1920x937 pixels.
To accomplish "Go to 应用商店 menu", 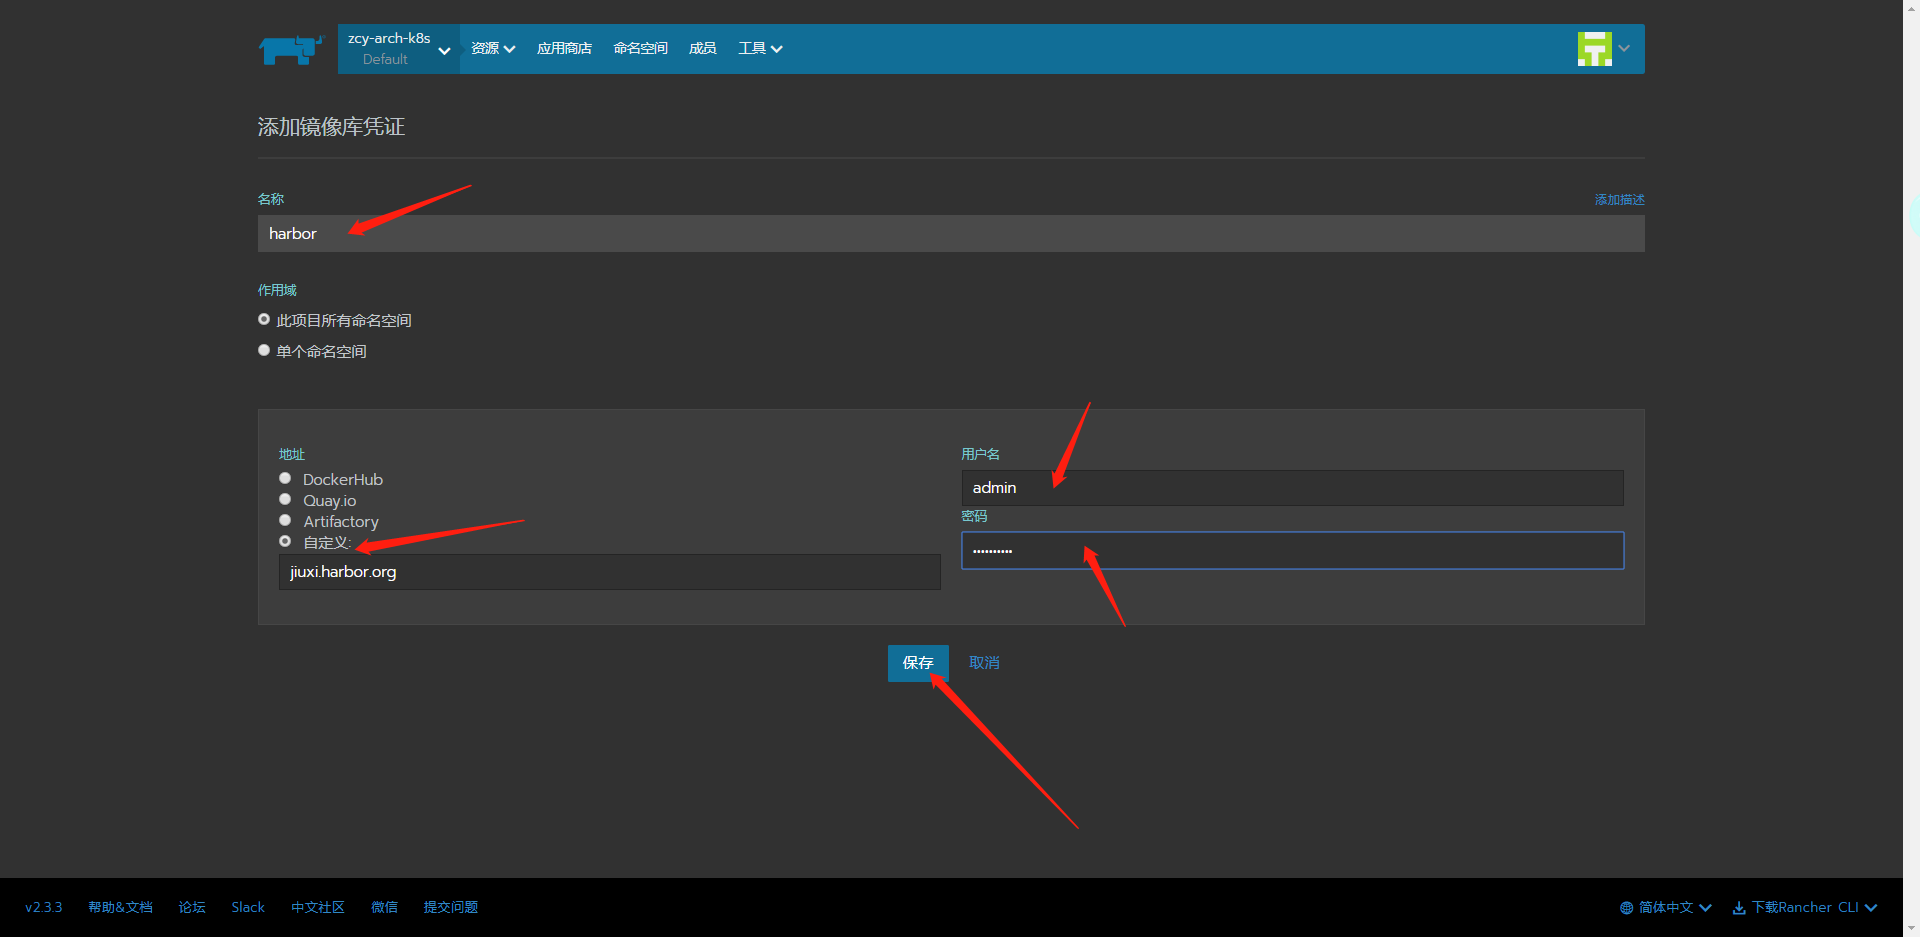I will coord(564,49).
